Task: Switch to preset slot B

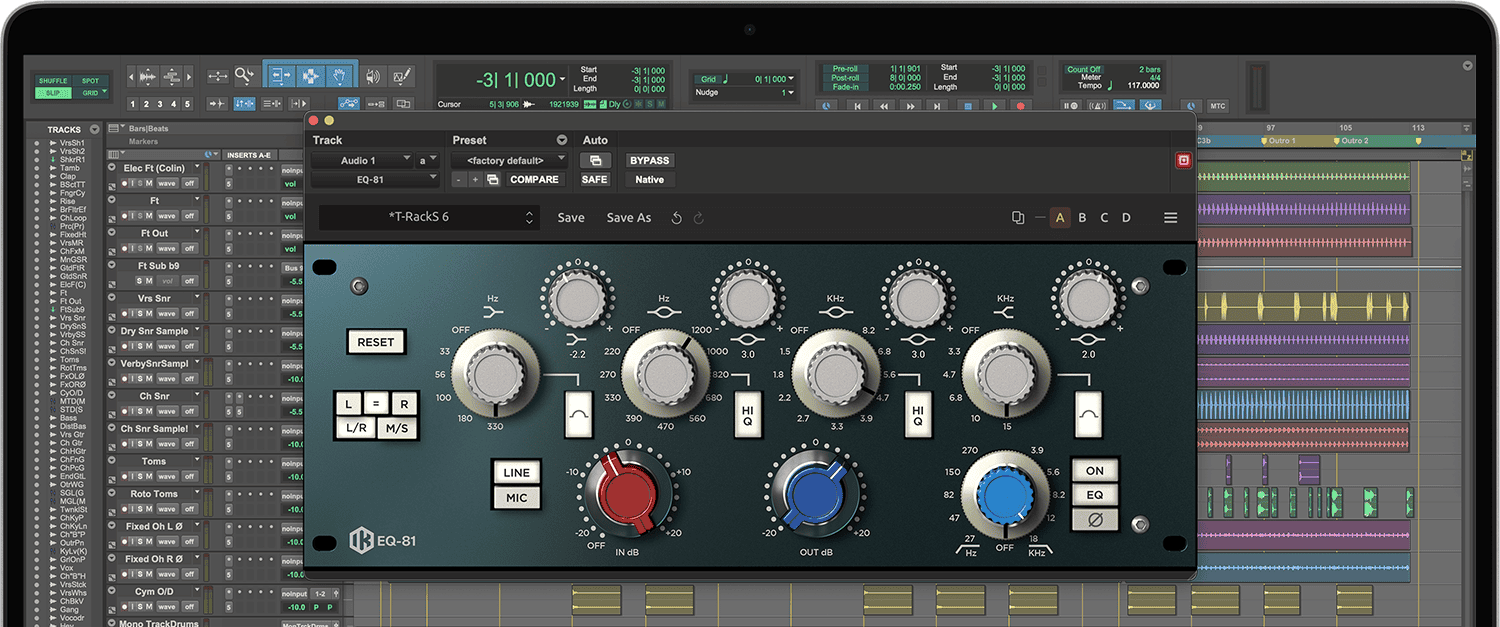Action: 1082,216
